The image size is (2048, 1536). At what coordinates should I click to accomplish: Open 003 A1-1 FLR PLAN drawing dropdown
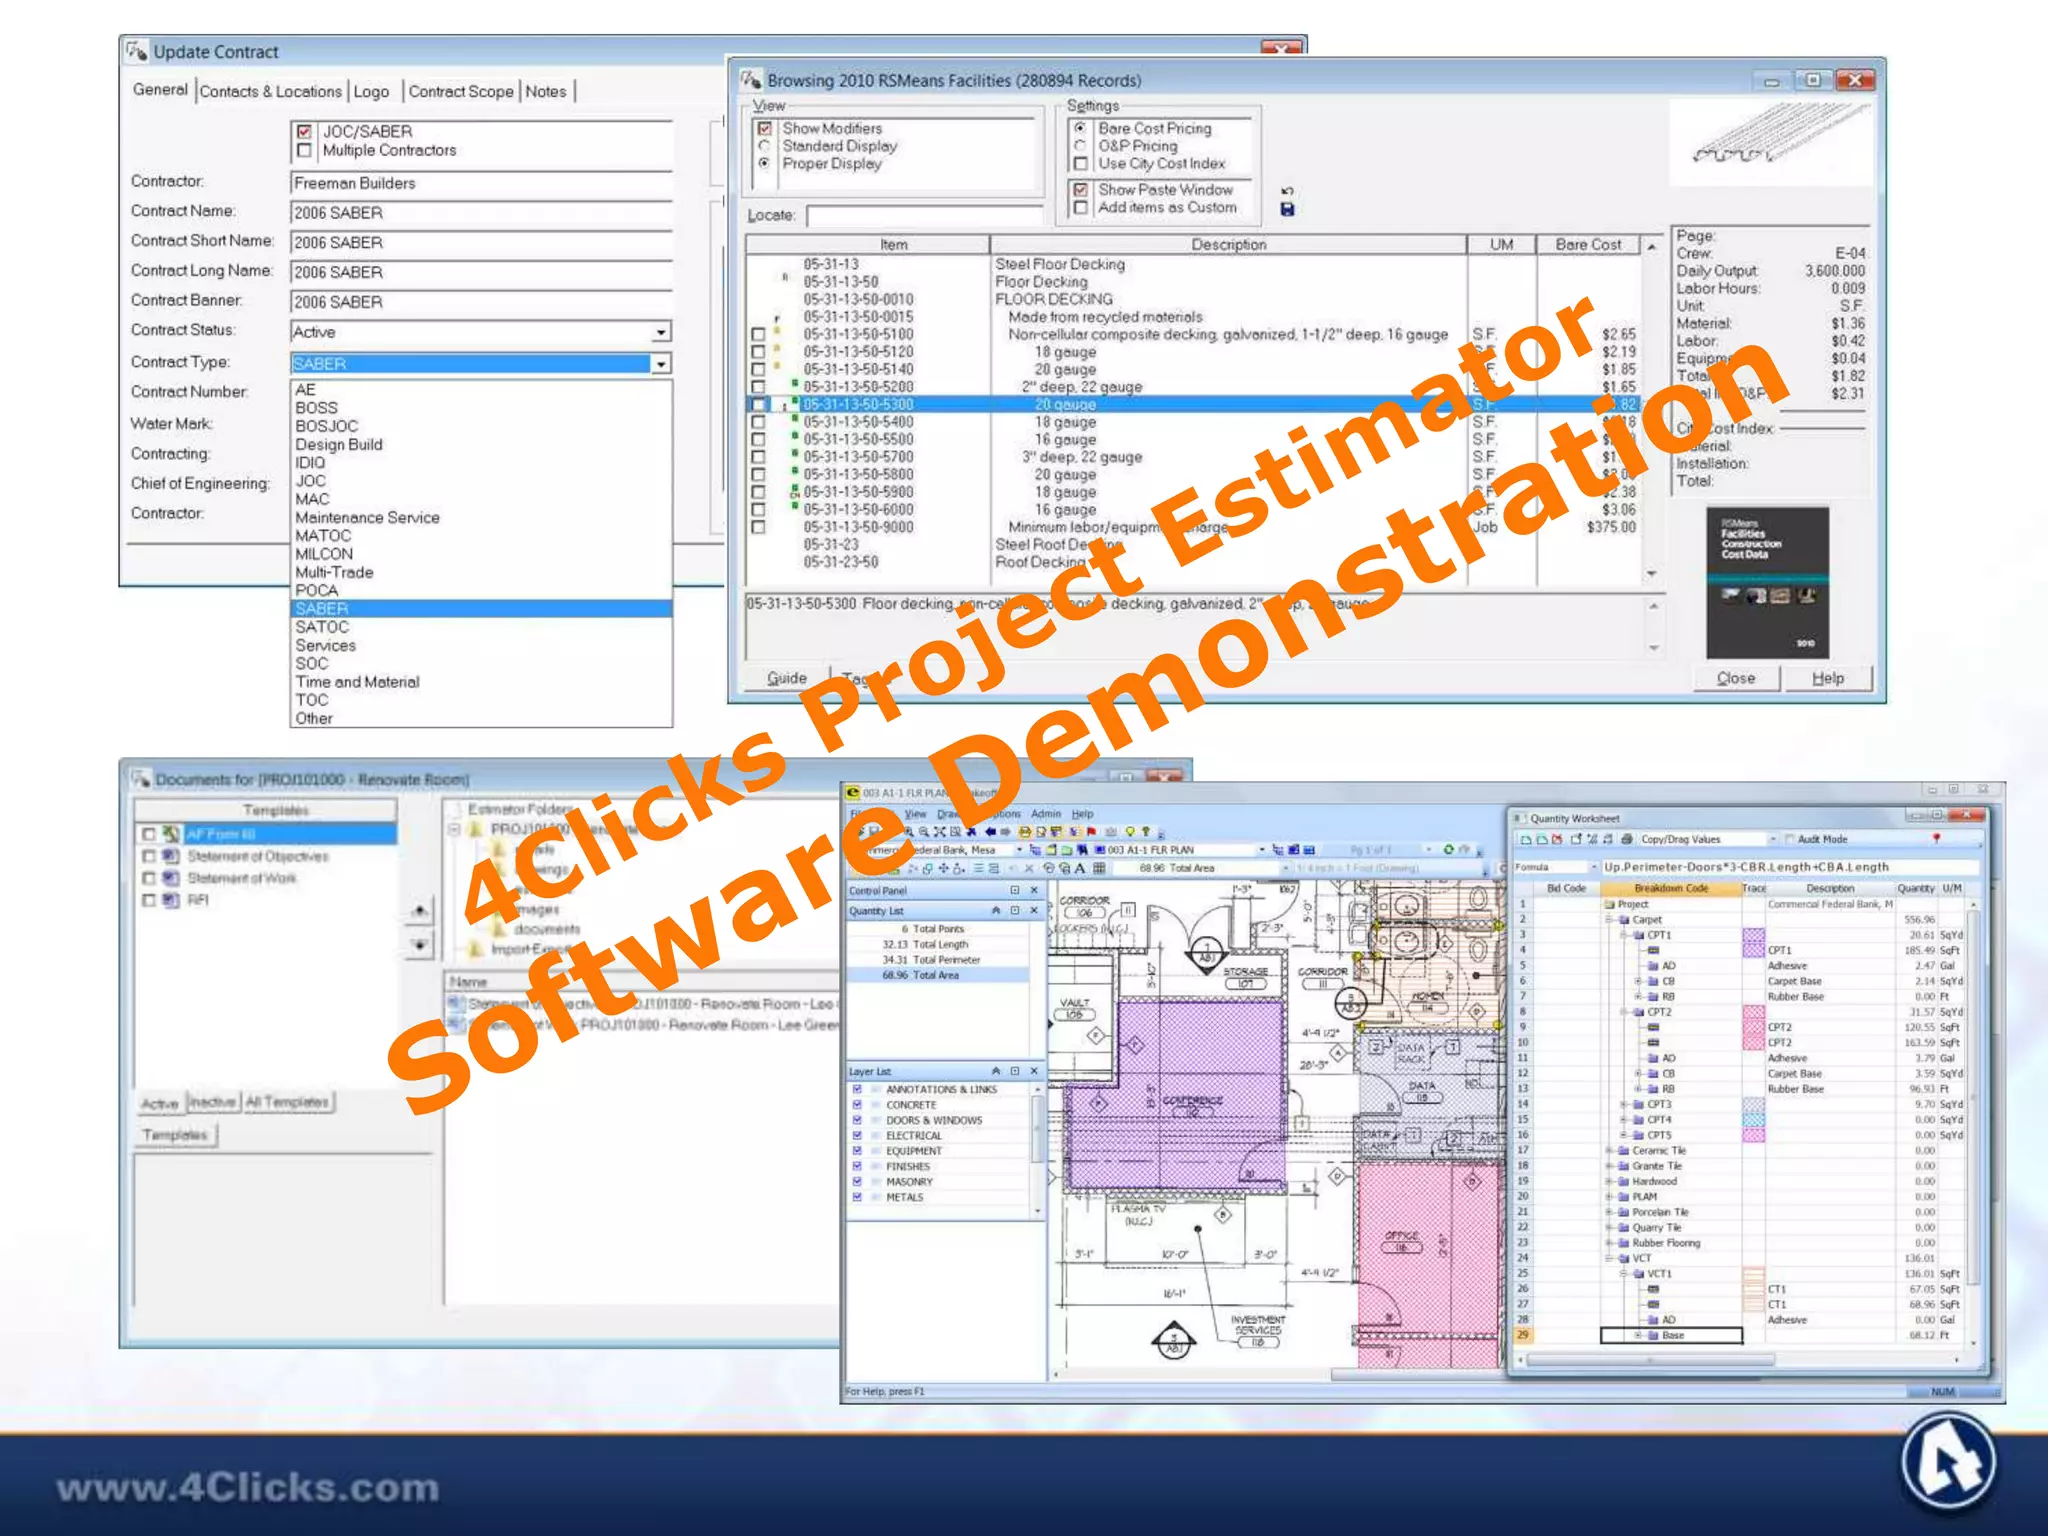[1261, 850]
